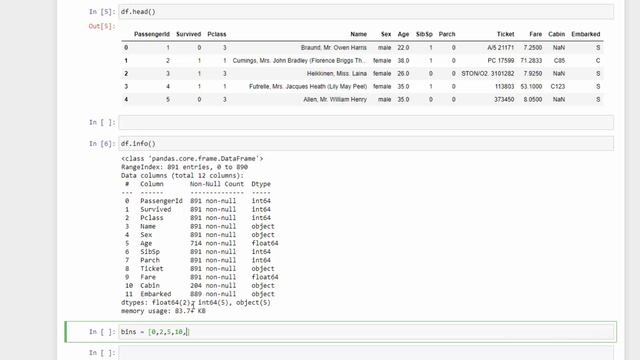The image size is (640, 360).
Task: Click the Pclass column header
Action: click(x=217, y=34)
